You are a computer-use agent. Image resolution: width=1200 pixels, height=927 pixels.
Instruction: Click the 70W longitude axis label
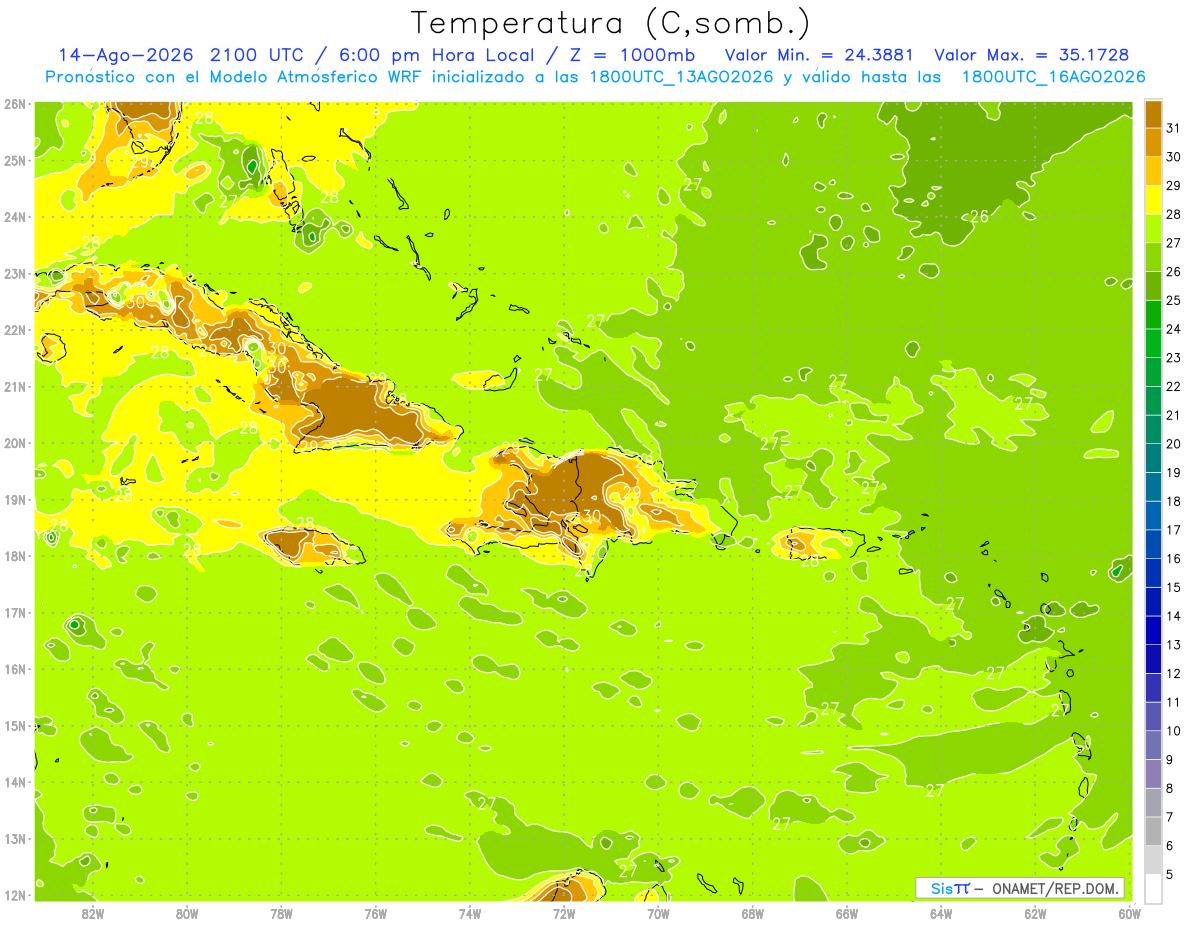pyautogui.click(x=658, y=914)
